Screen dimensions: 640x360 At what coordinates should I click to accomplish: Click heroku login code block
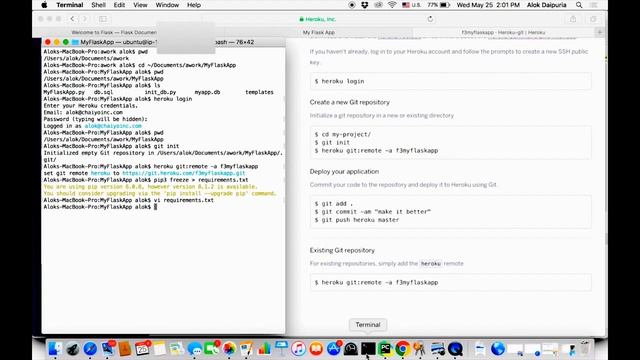coord(450,81)
